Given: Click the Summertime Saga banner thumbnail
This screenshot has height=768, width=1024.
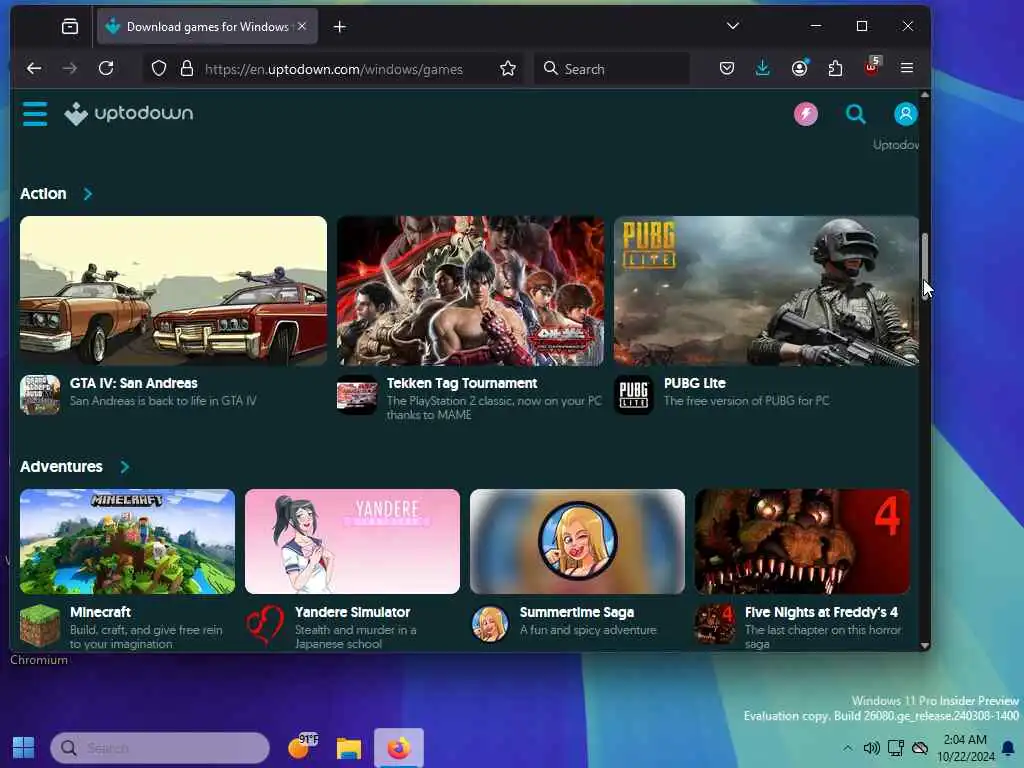Looking at the screenshot, I should coord(577,541).
